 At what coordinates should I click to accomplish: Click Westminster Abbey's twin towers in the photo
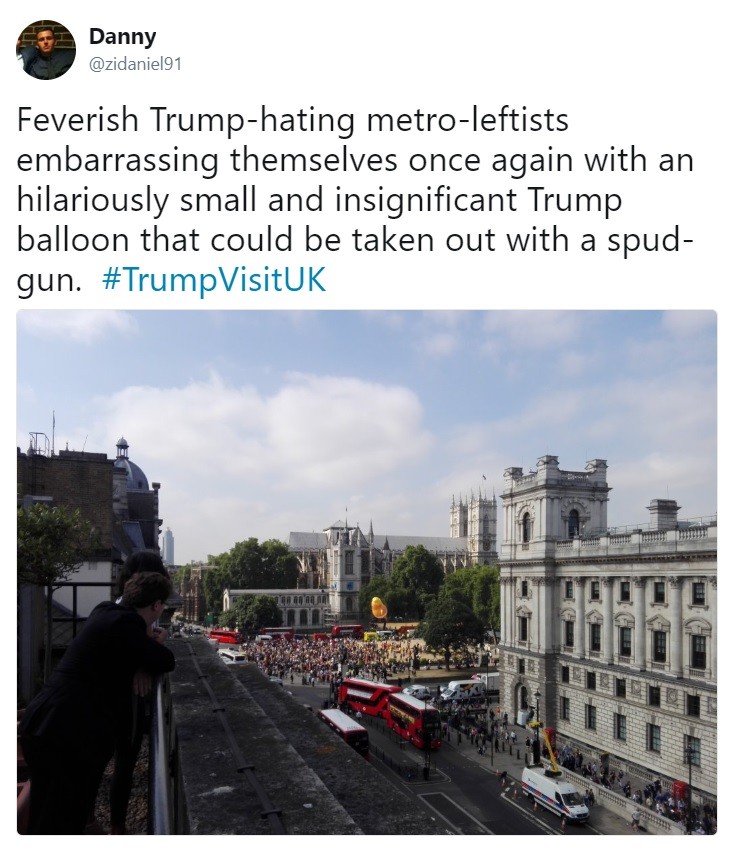click(473, 519)
